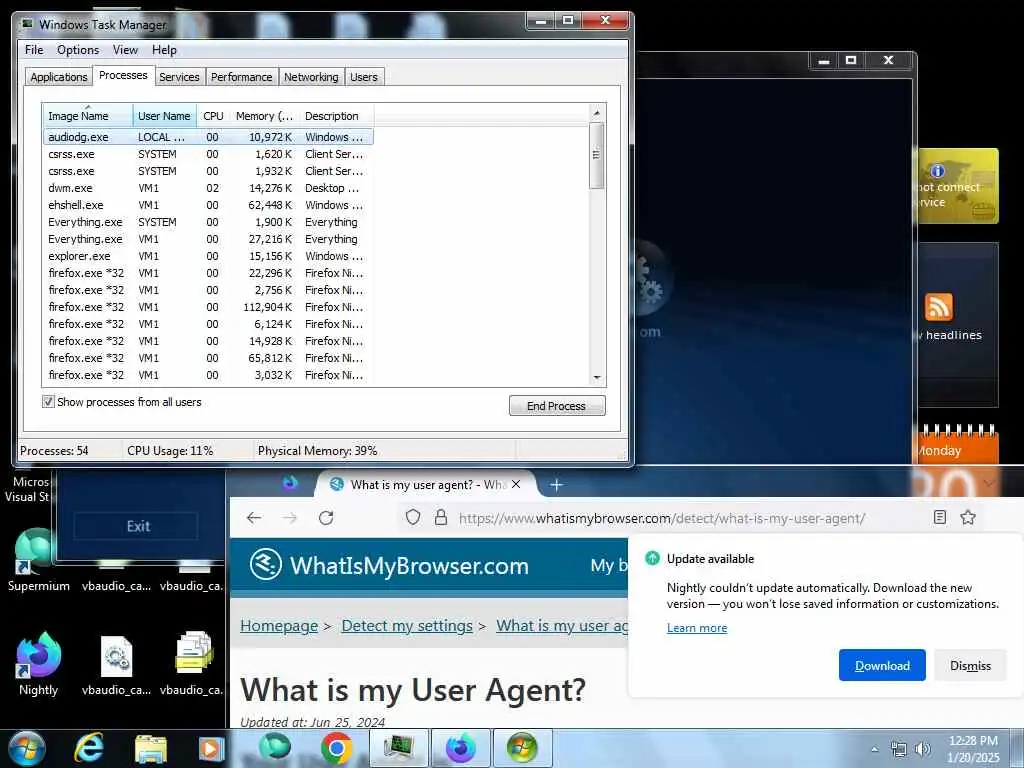Dismiss the update available popup
This screenshot has height=768, width=1024.
[970, 665]
